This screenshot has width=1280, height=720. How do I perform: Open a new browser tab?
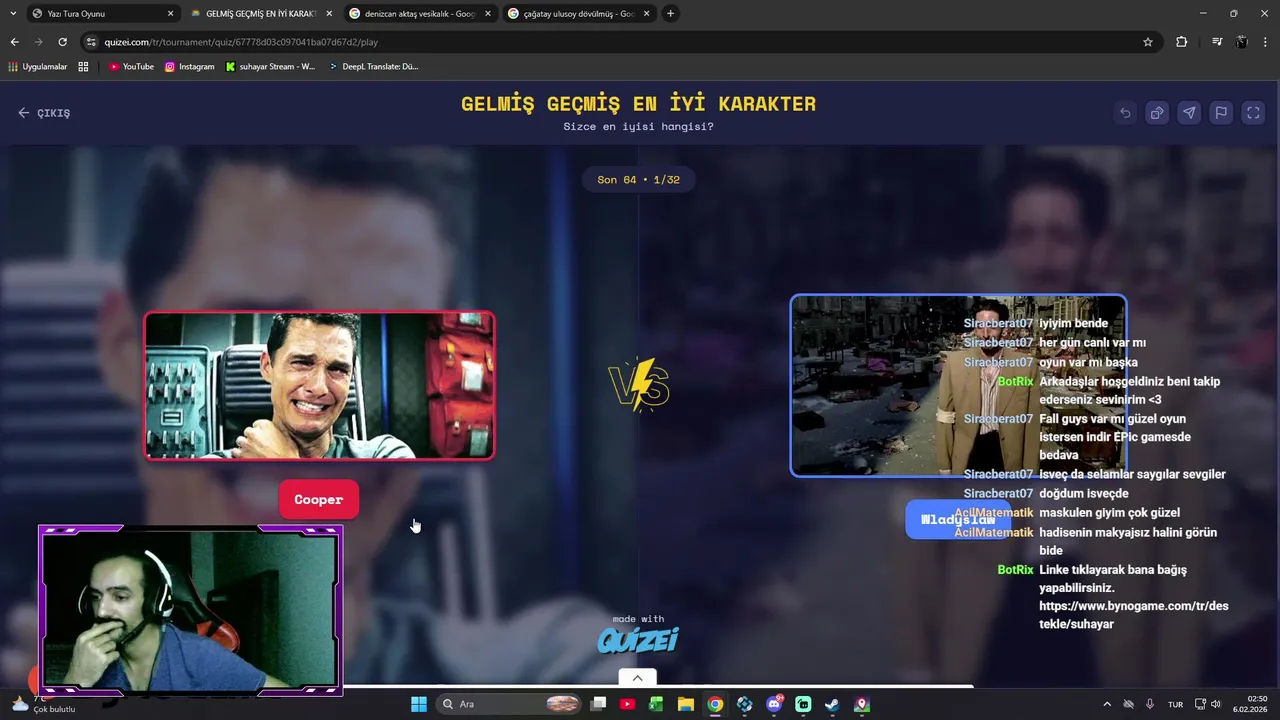tap(670, 14)
